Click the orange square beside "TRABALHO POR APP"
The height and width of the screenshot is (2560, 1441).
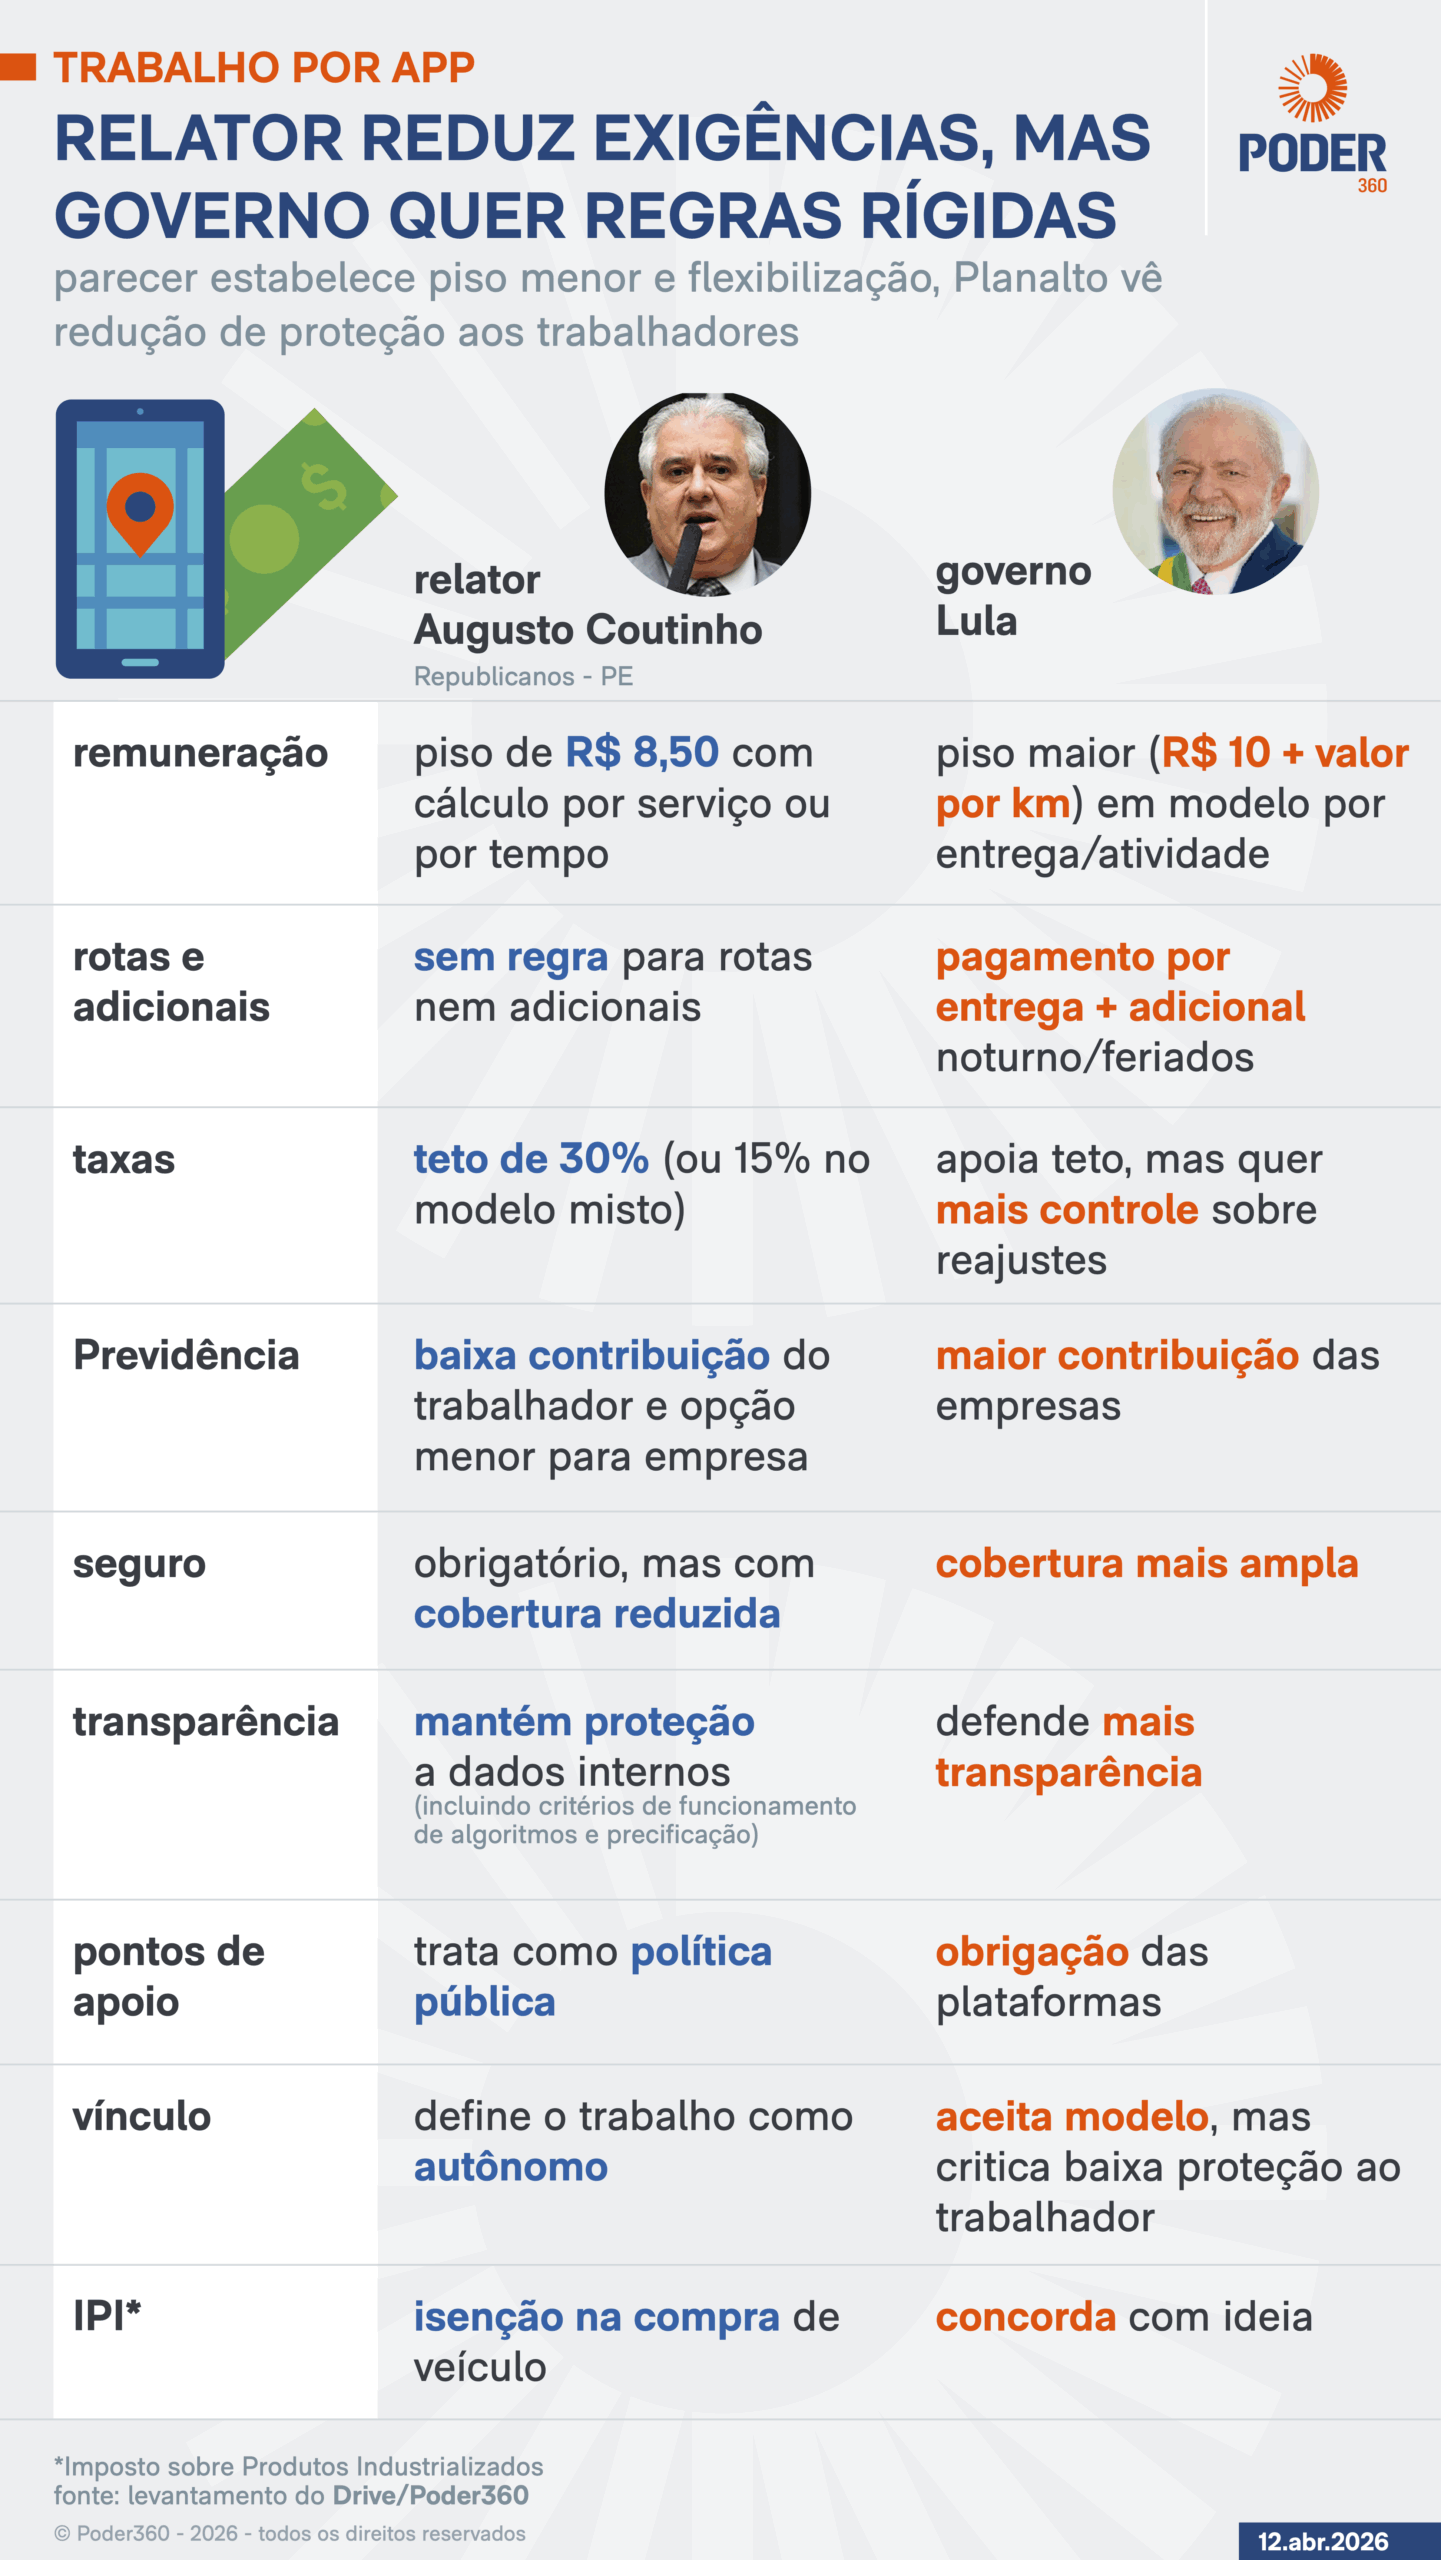coord(18,68)
